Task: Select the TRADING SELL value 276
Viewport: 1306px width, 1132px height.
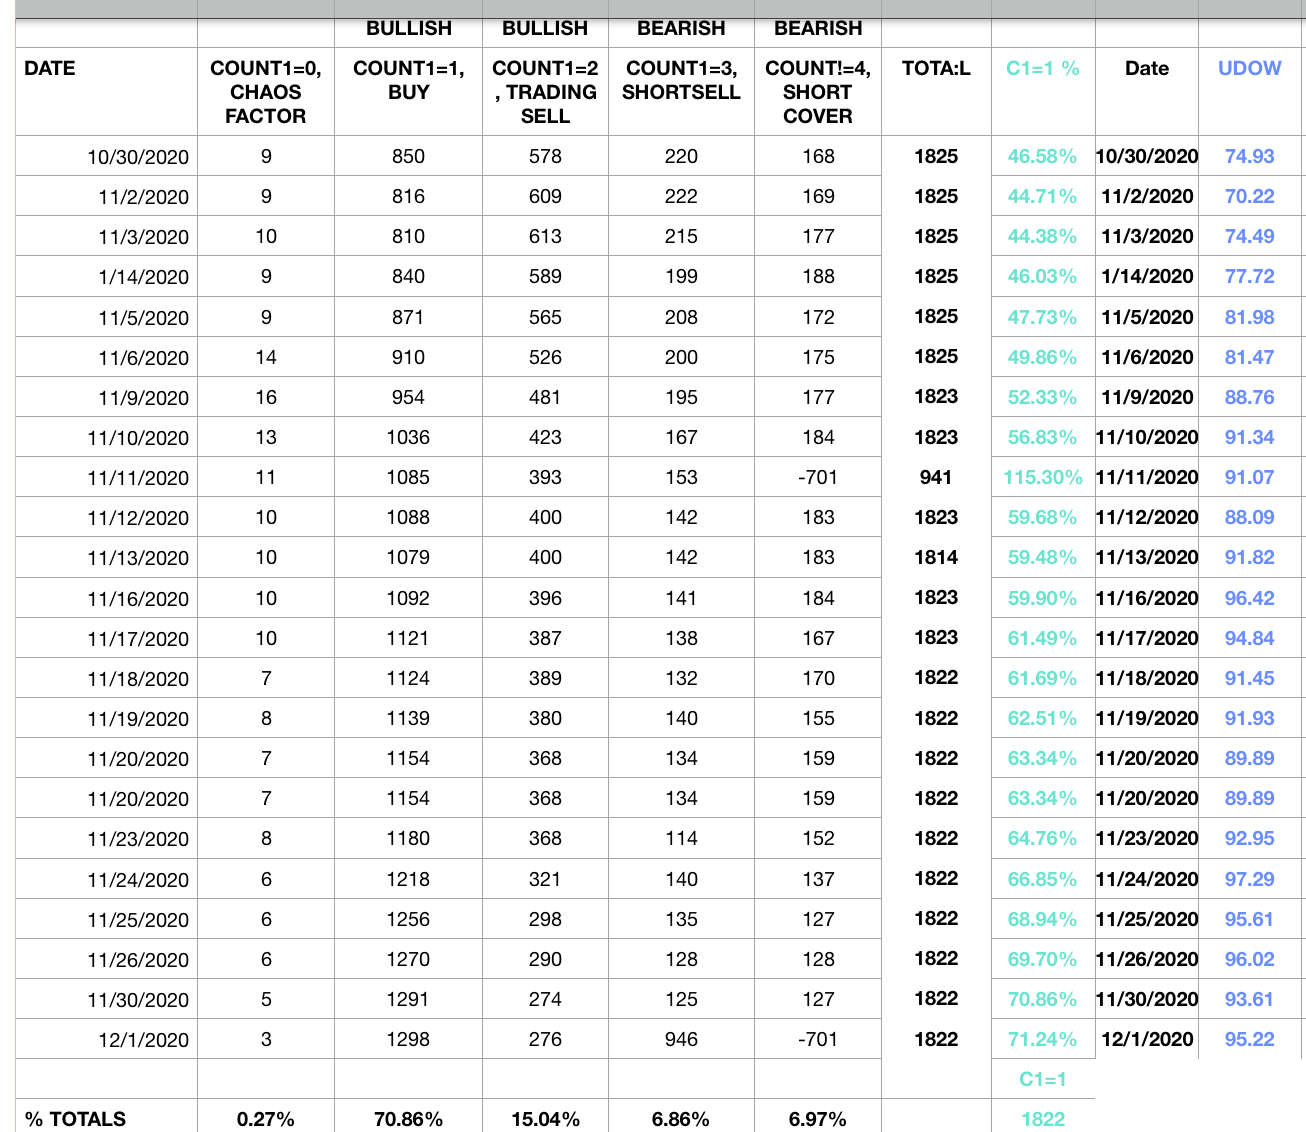Action: (545, 1039)
